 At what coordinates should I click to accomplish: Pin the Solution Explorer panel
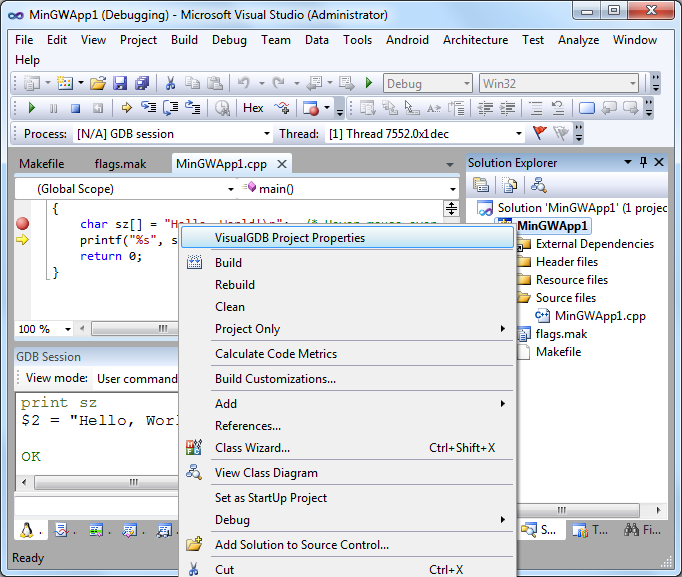point(643,163)
